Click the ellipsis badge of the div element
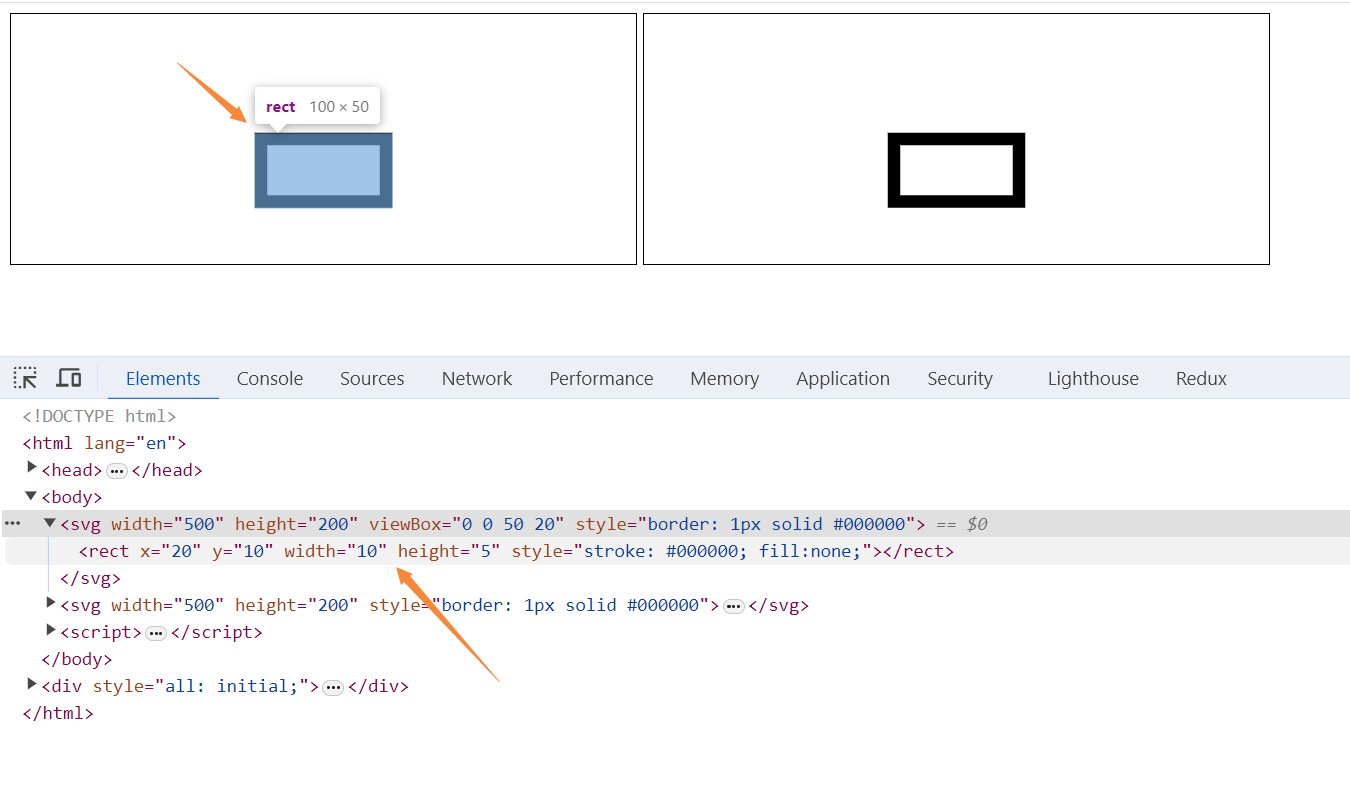 (334, 687)
